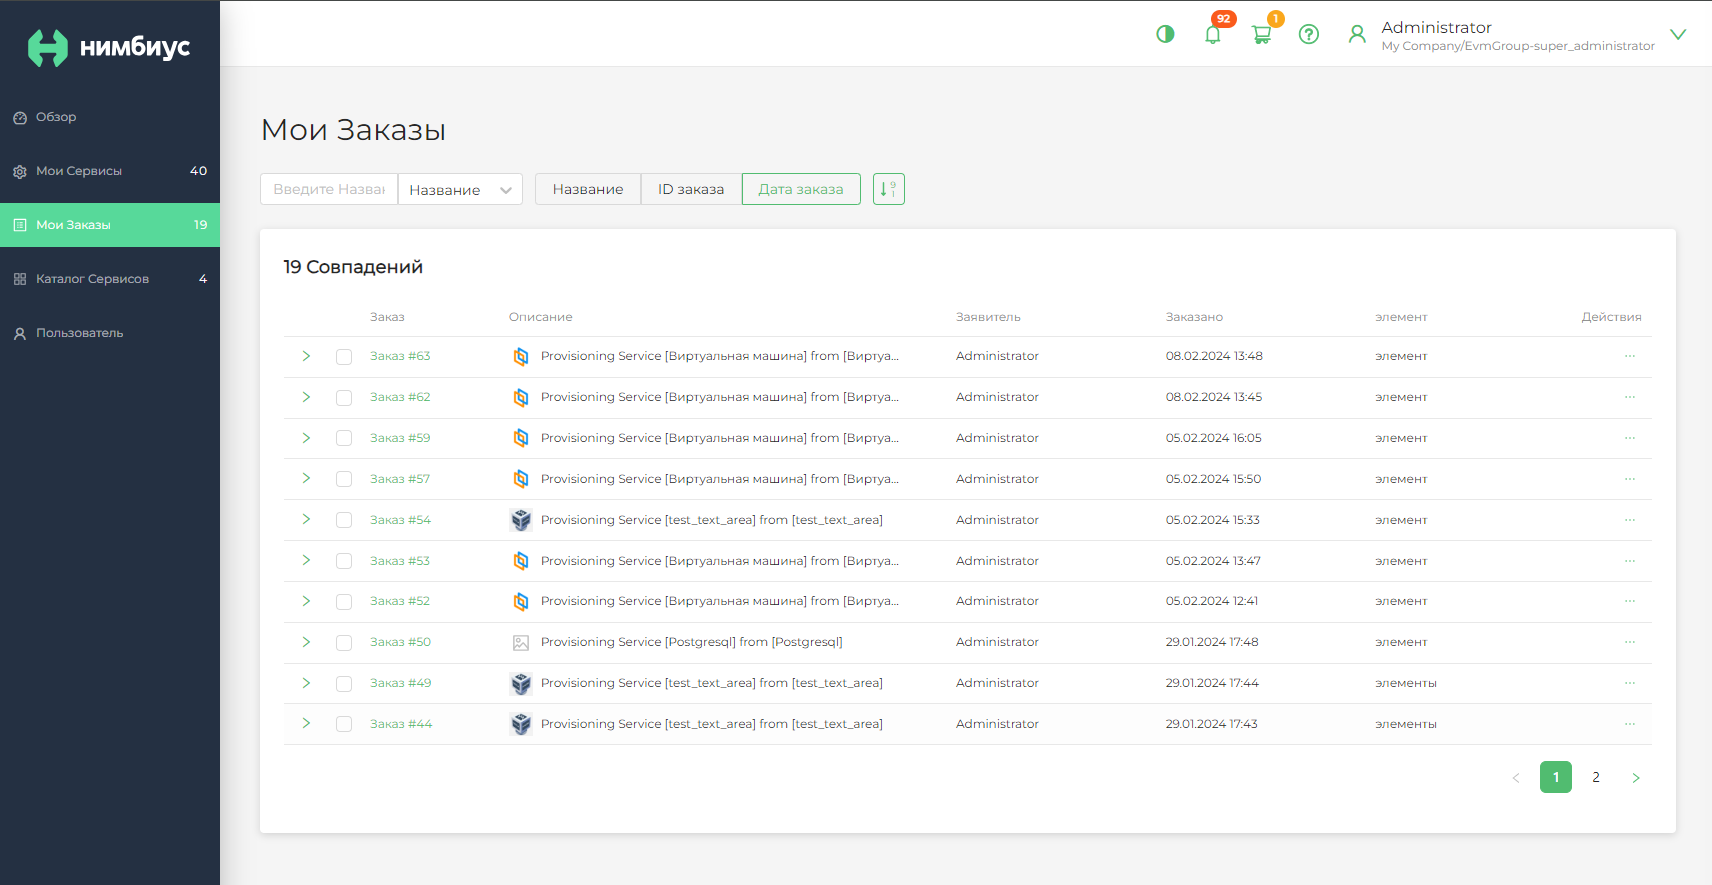Screen dimensions: 1712x885
Task: Select checkbox for Заказ #63
Action: click(x=344, y=357)
